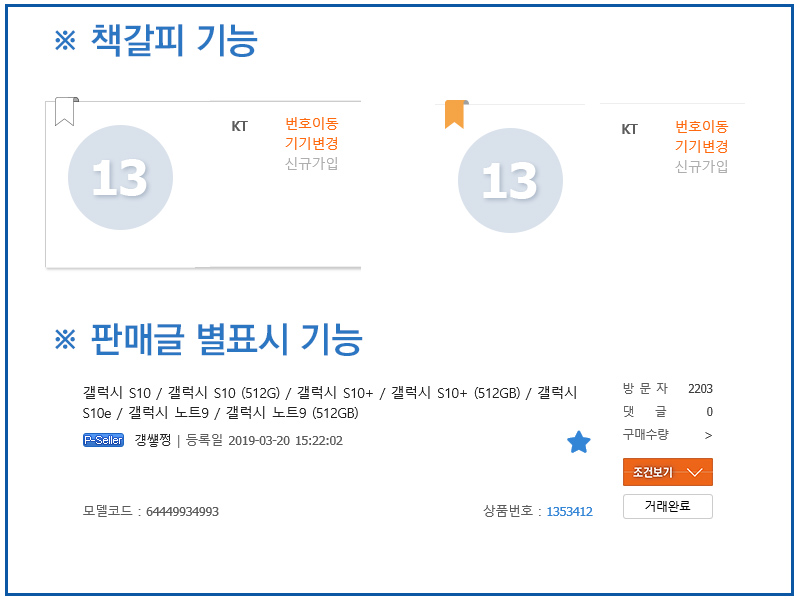This screenshot has height=604, width=800.
Task: Click the blue star icon on the listing
Action: (x=578, y=442)
